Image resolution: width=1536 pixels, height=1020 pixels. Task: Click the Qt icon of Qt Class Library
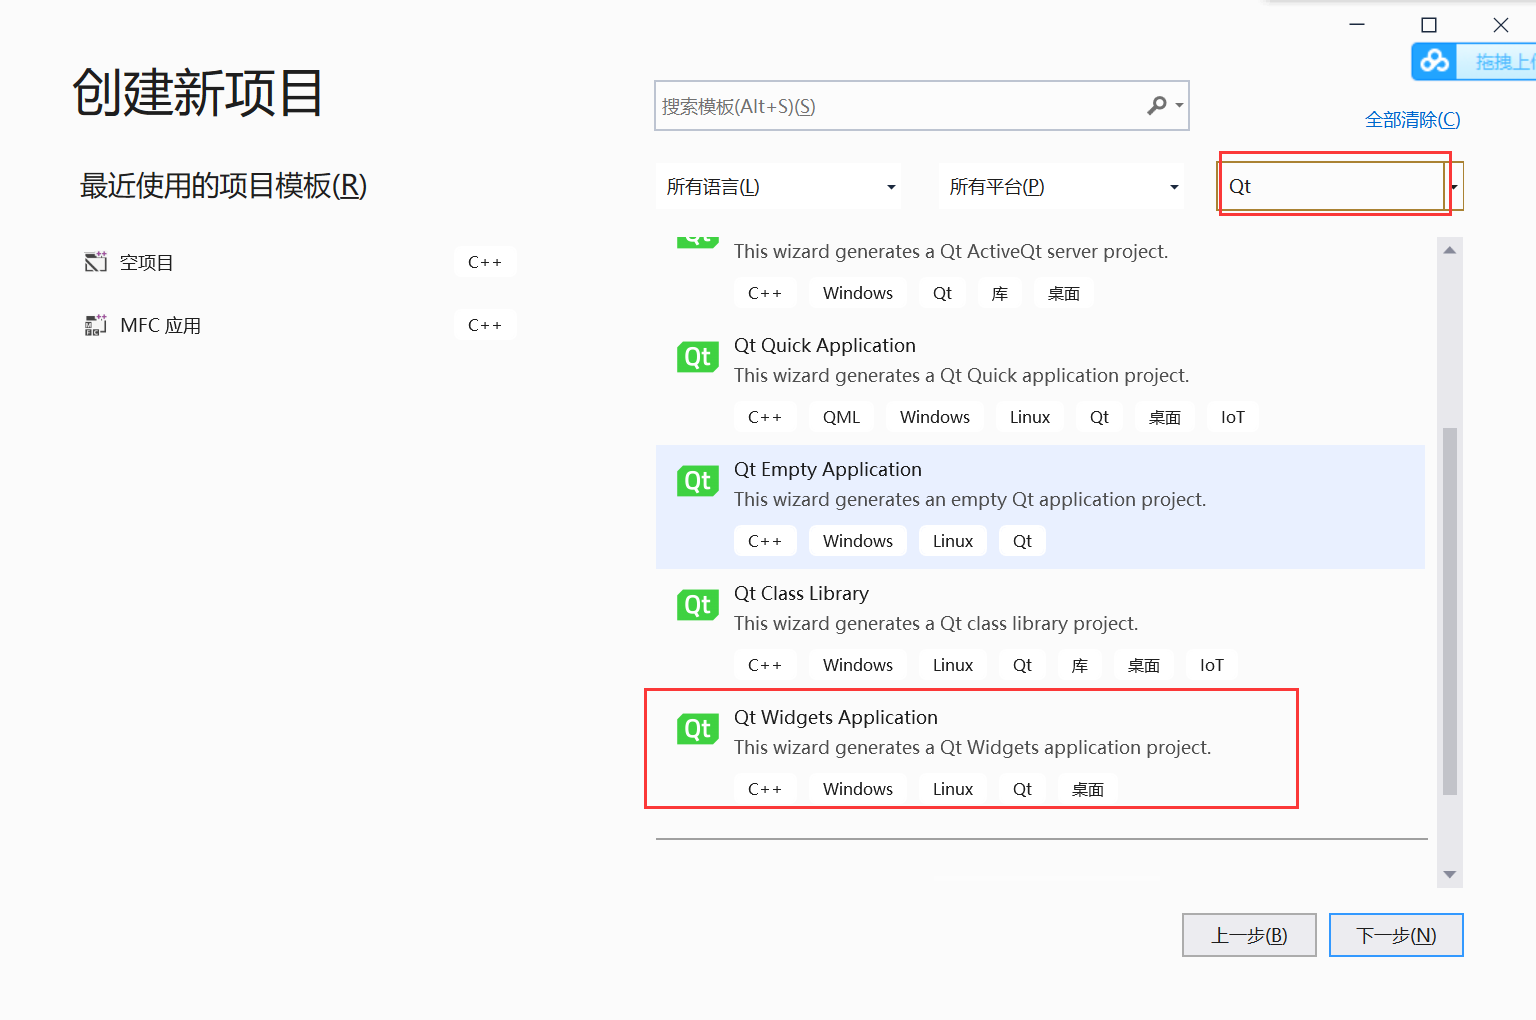(x=698, y=605)
